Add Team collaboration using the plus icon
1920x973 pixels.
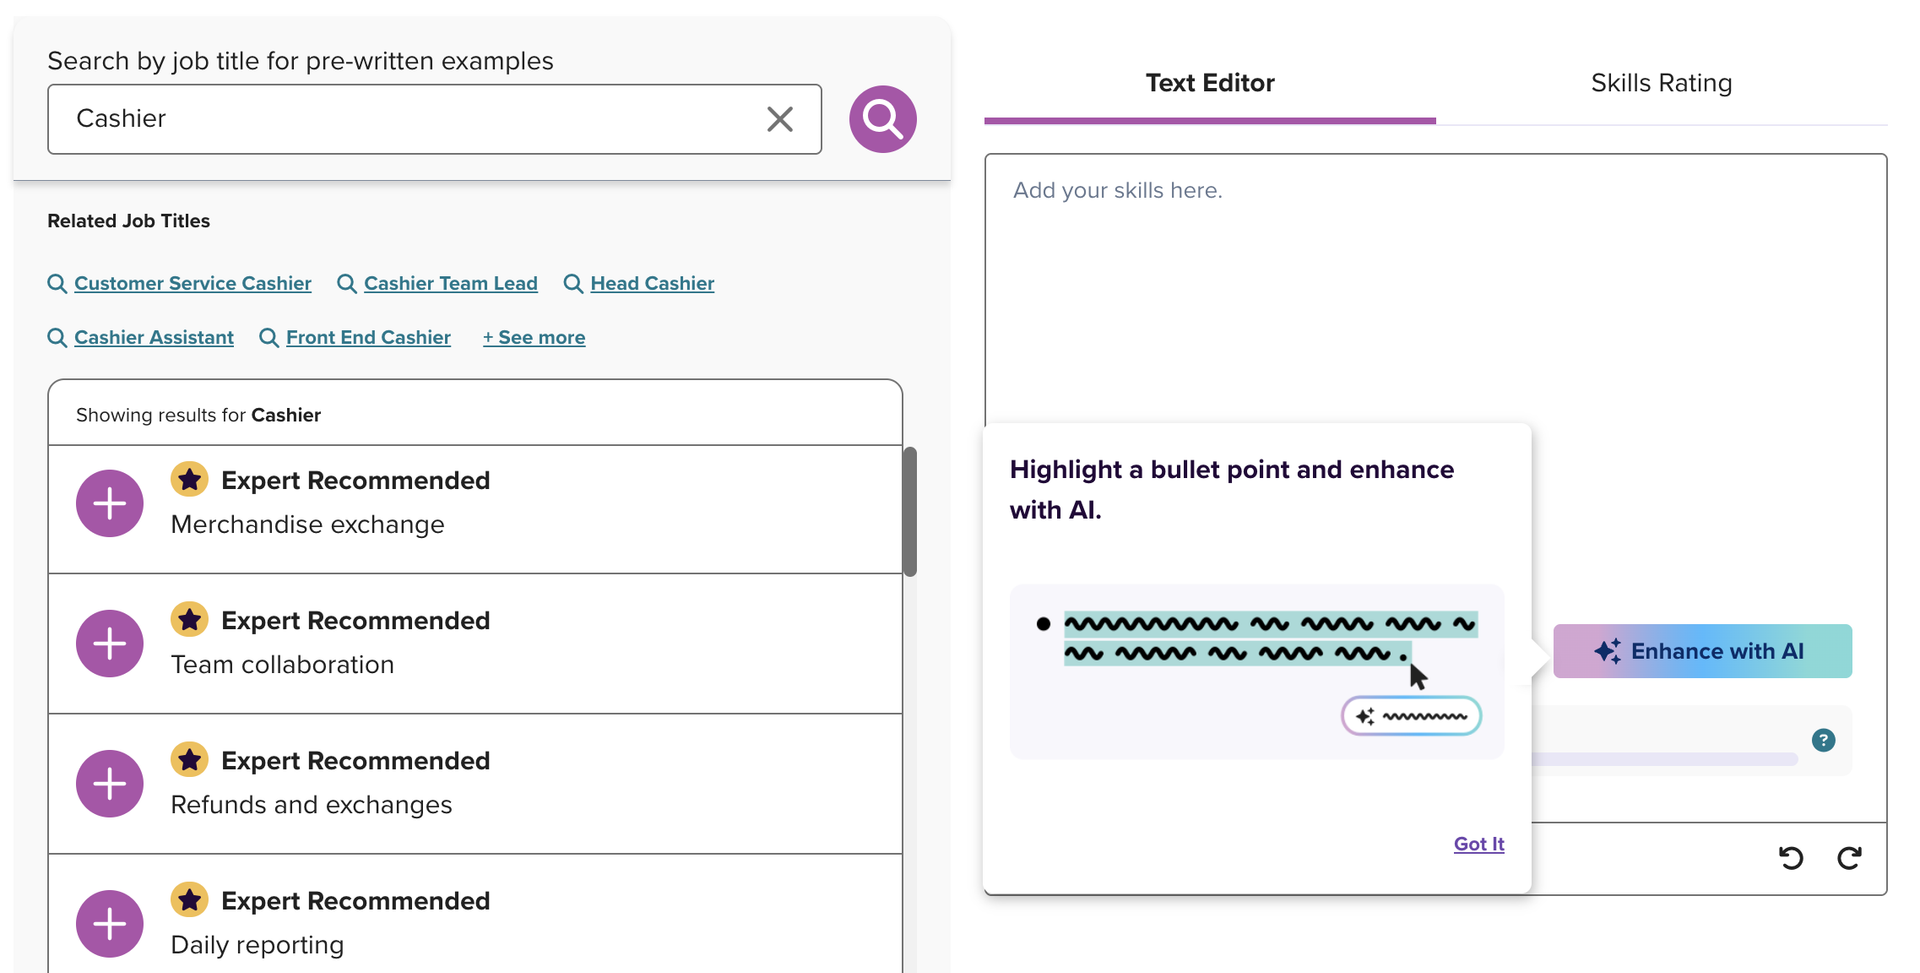[109, 643]
